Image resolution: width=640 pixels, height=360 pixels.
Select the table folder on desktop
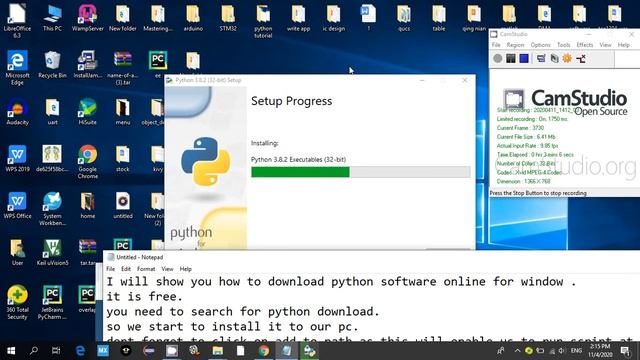coord(439,18)
